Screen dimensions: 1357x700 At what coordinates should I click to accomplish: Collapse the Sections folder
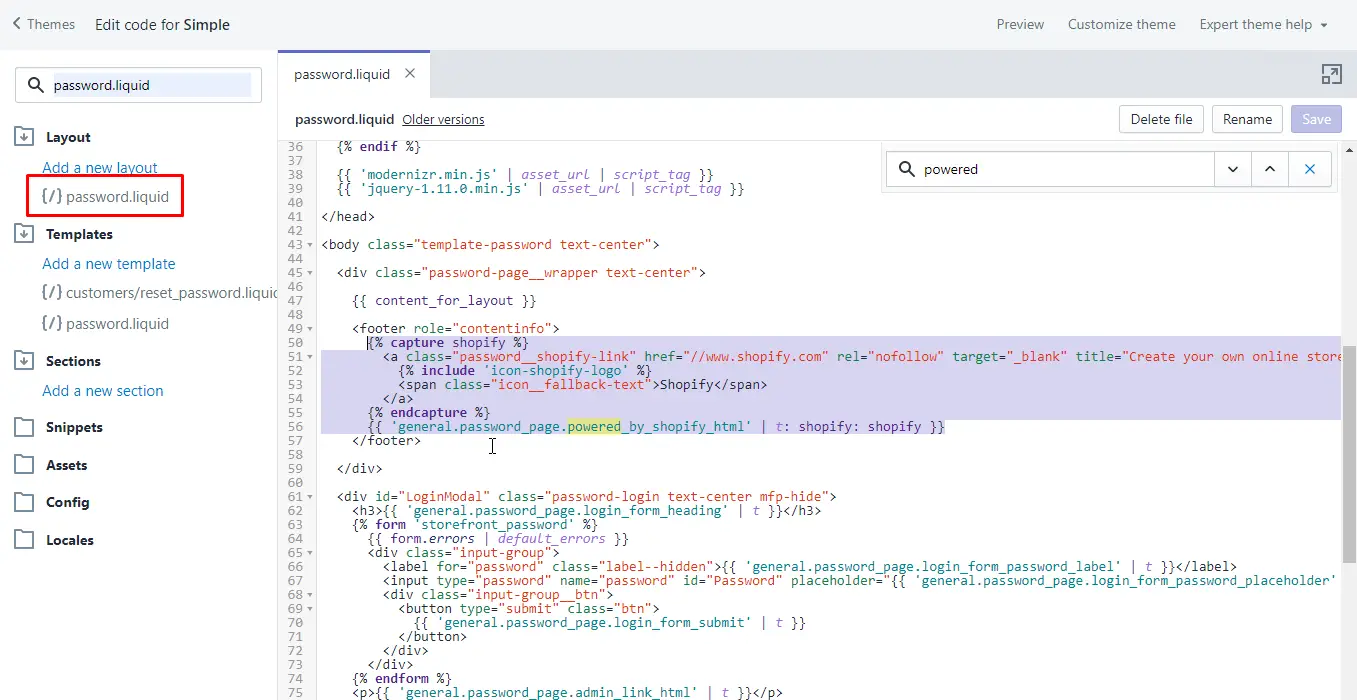click(25, 361)
